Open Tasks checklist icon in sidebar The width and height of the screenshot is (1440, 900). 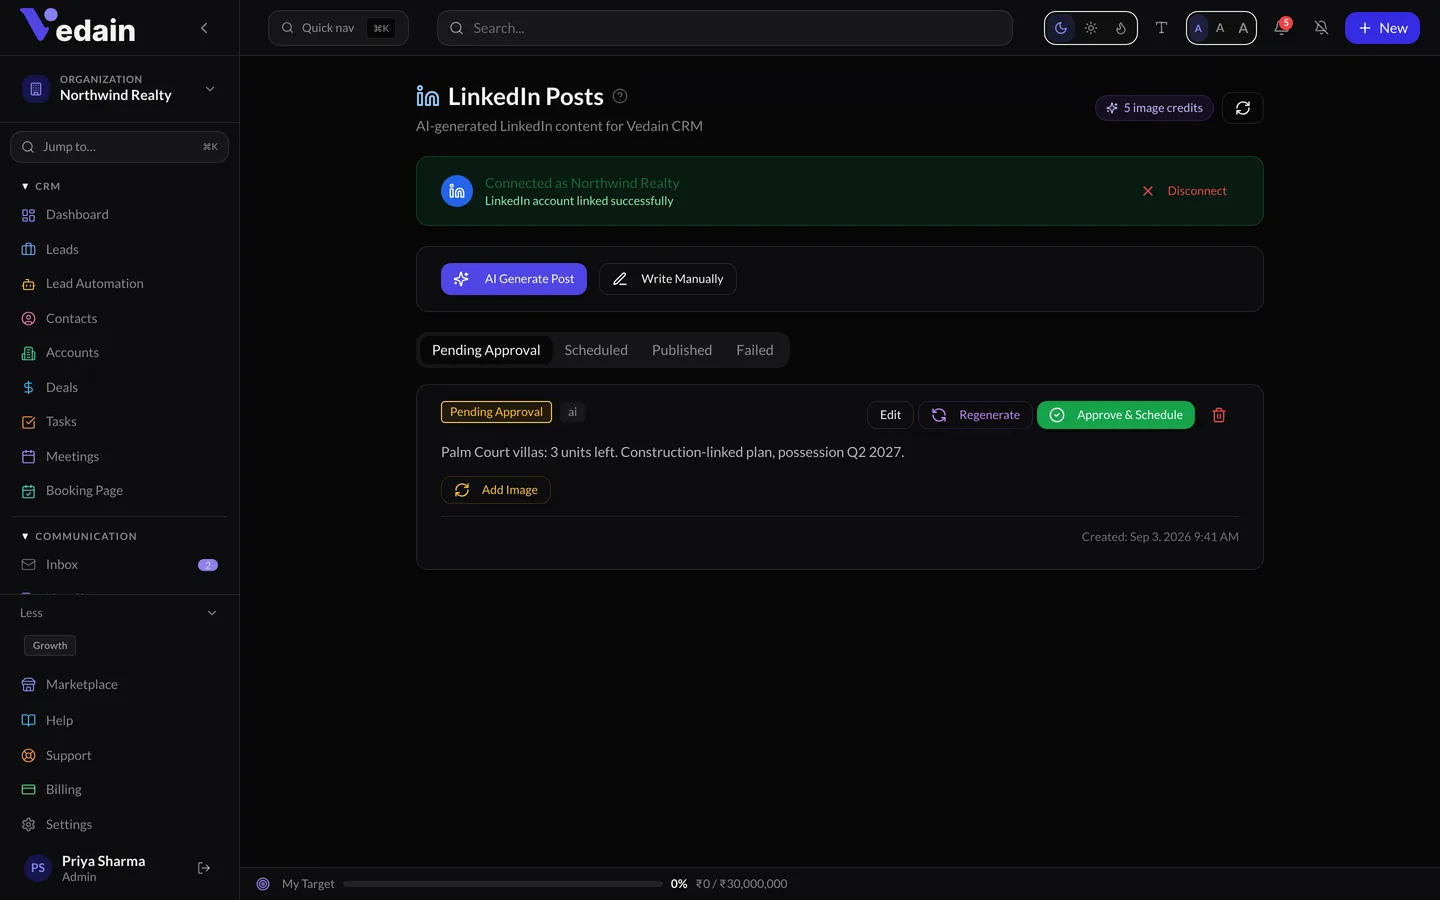(x=28, y=422)
